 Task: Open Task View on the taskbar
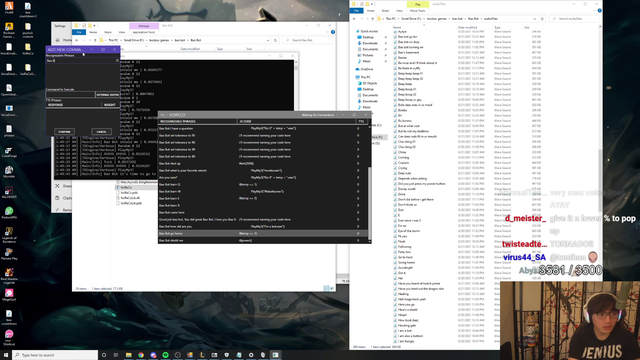click(116, 355)
